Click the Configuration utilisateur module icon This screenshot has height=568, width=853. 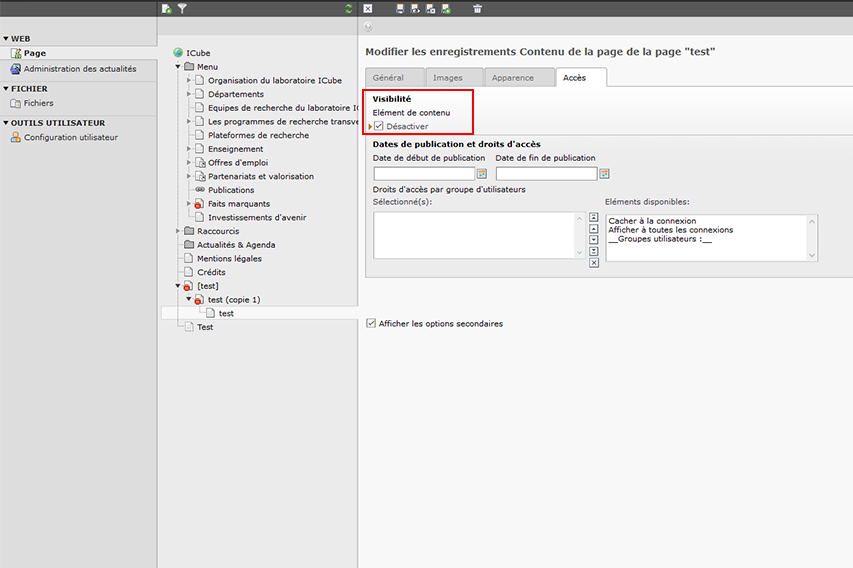point(16,138)
